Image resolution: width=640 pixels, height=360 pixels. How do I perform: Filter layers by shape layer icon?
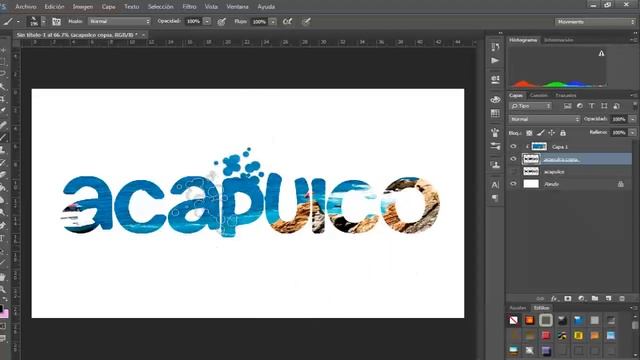click(x=604, y=106)
